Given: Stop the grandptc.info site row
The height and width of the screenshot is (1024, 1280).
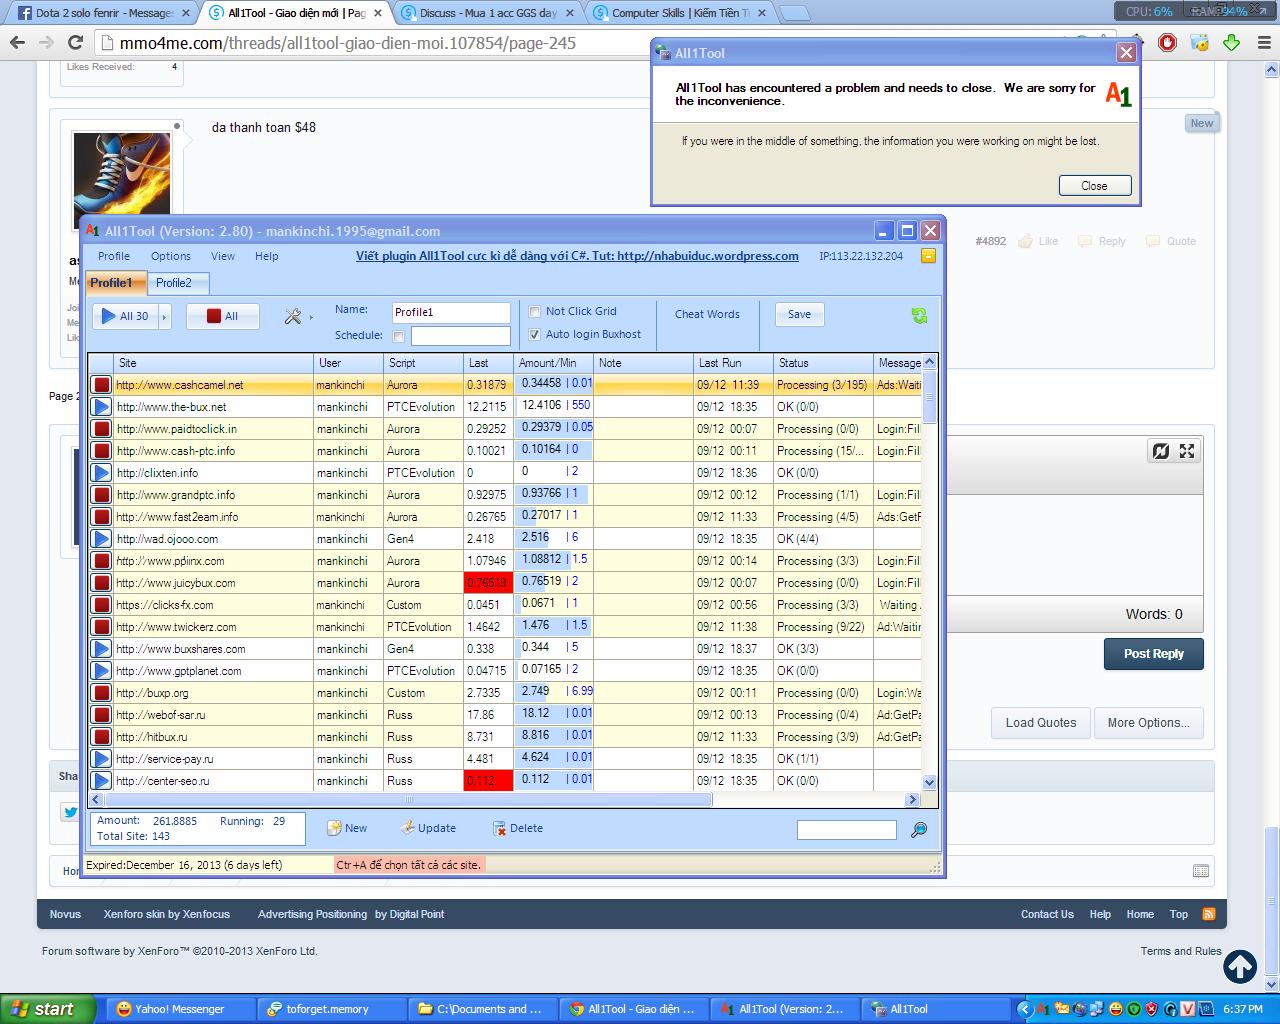Looking at the screenshot, I should [x=101, y=495].
